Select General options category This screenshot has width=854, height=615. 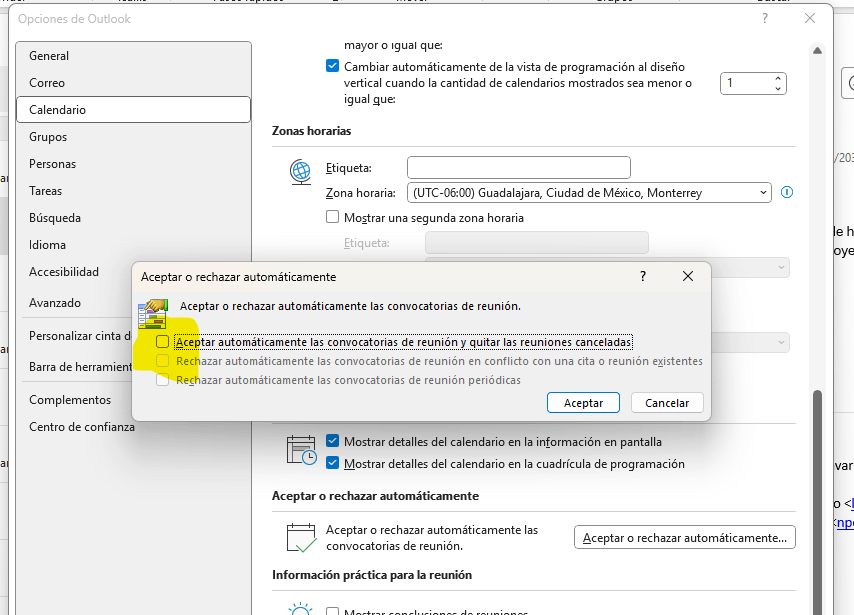(x=133, y=56)
